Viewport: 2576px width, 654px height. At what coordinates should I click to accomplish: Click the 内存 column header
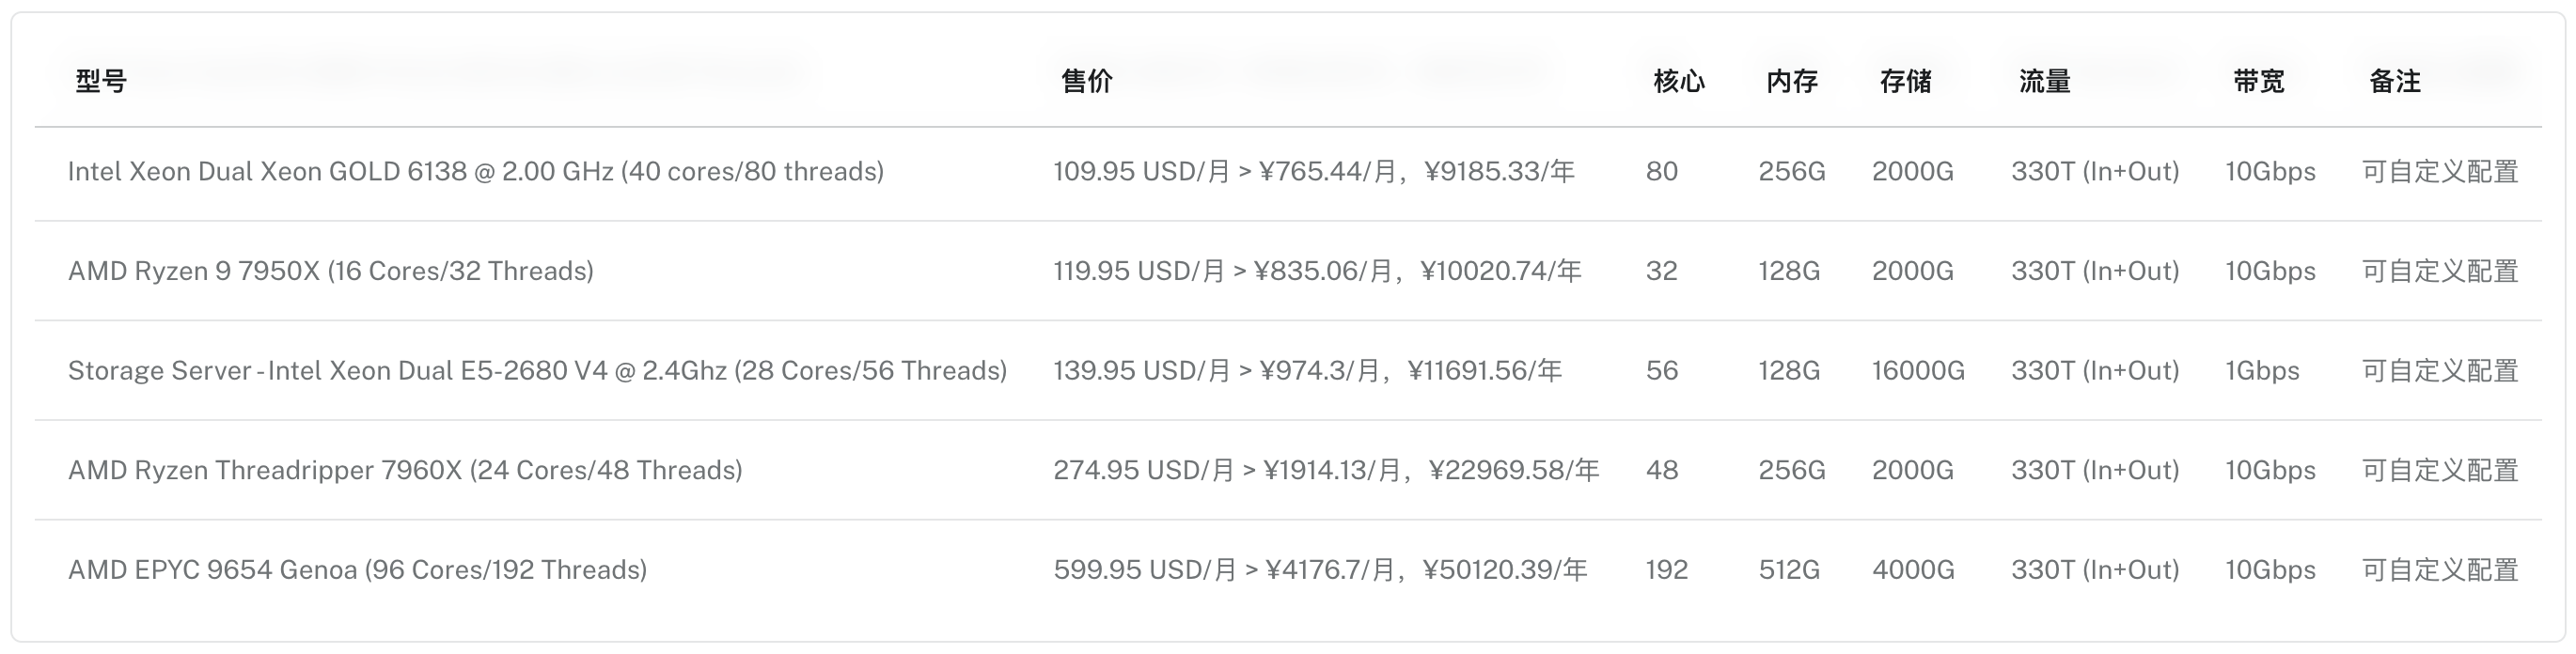[x=1792, y=81]
